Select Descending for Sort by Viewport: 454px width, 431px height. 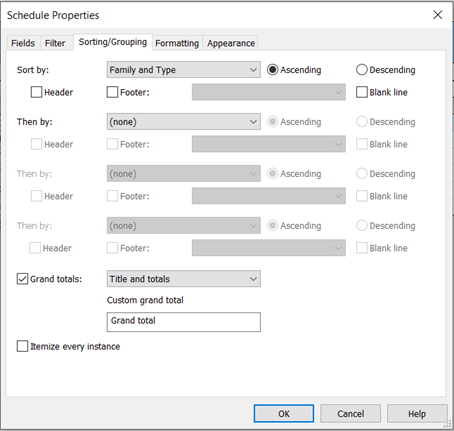[x=362, y=70]
